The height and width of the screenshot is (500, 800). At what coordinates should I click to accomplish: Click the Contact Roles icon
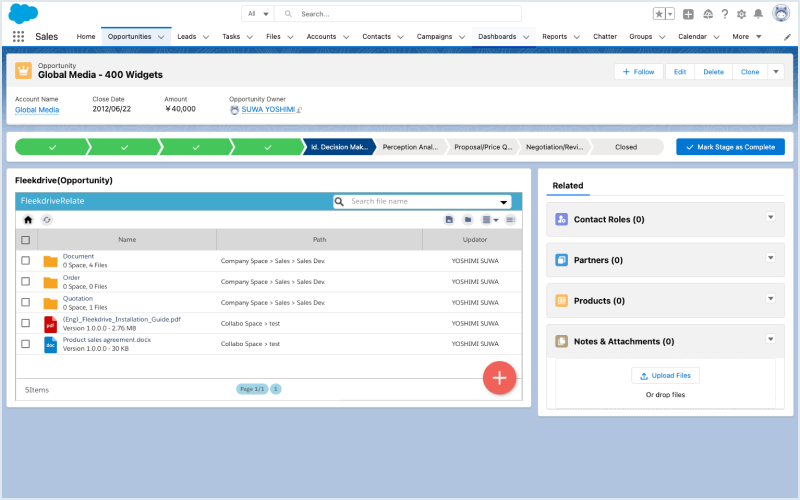(561, 219)
